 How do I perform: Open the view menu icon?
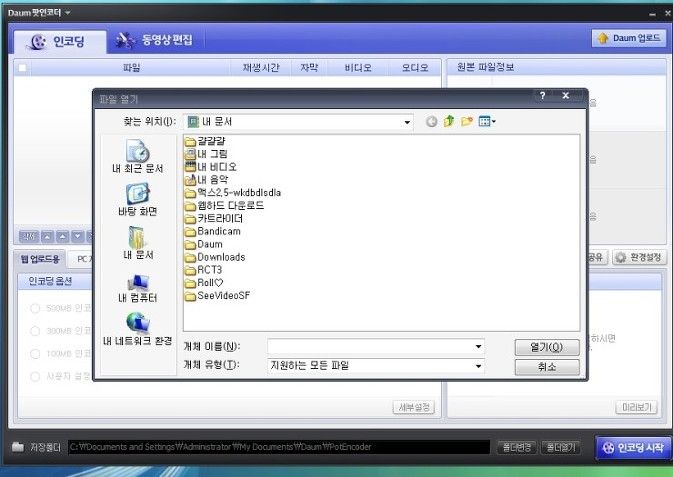click(x=487, y=122)
